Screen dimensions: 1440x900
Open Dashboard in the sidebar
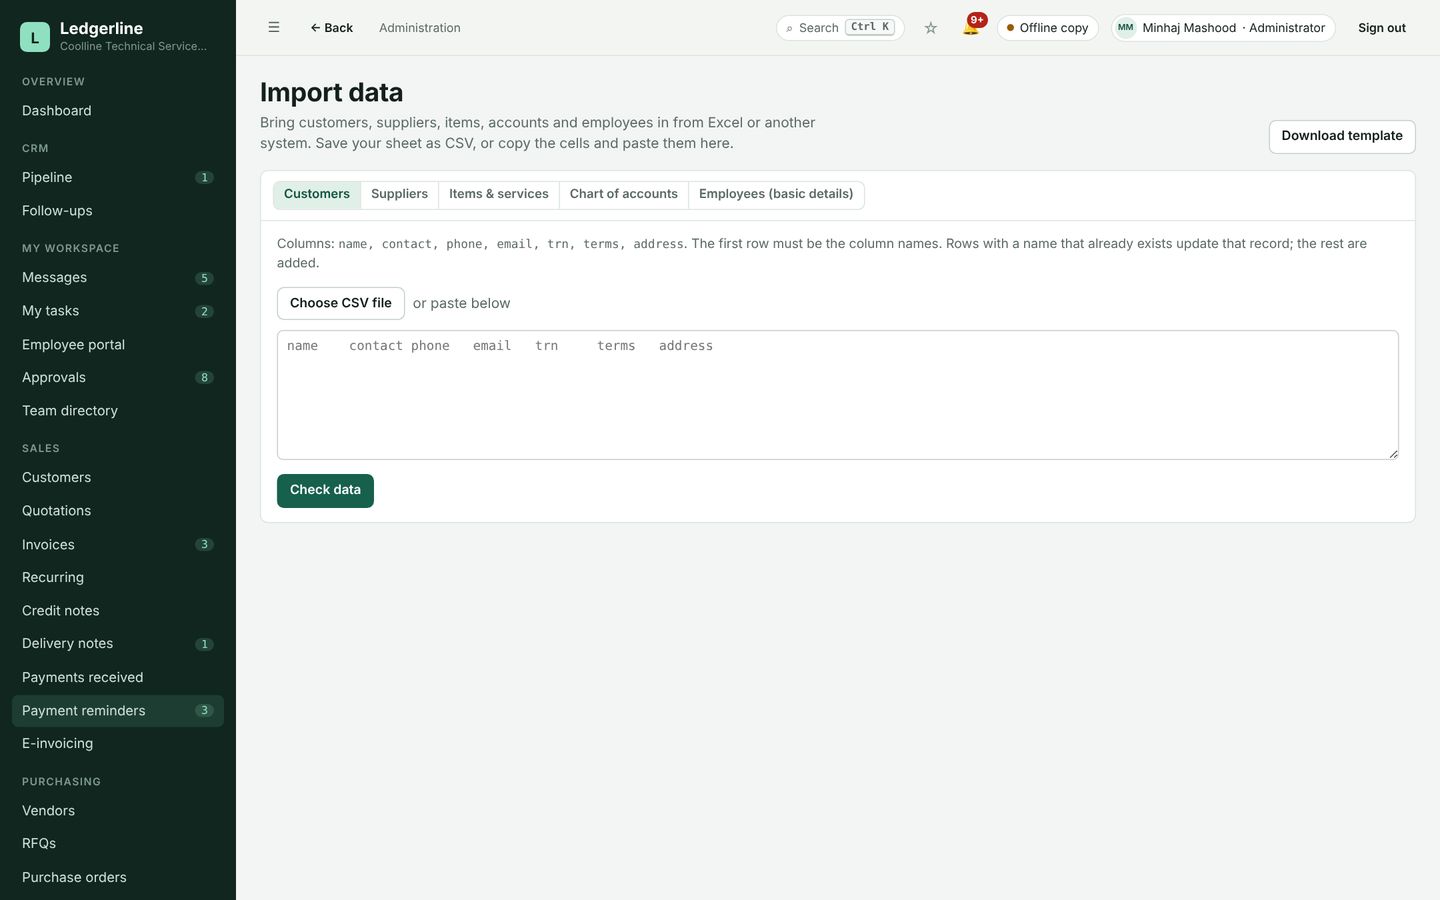point(118,111)
